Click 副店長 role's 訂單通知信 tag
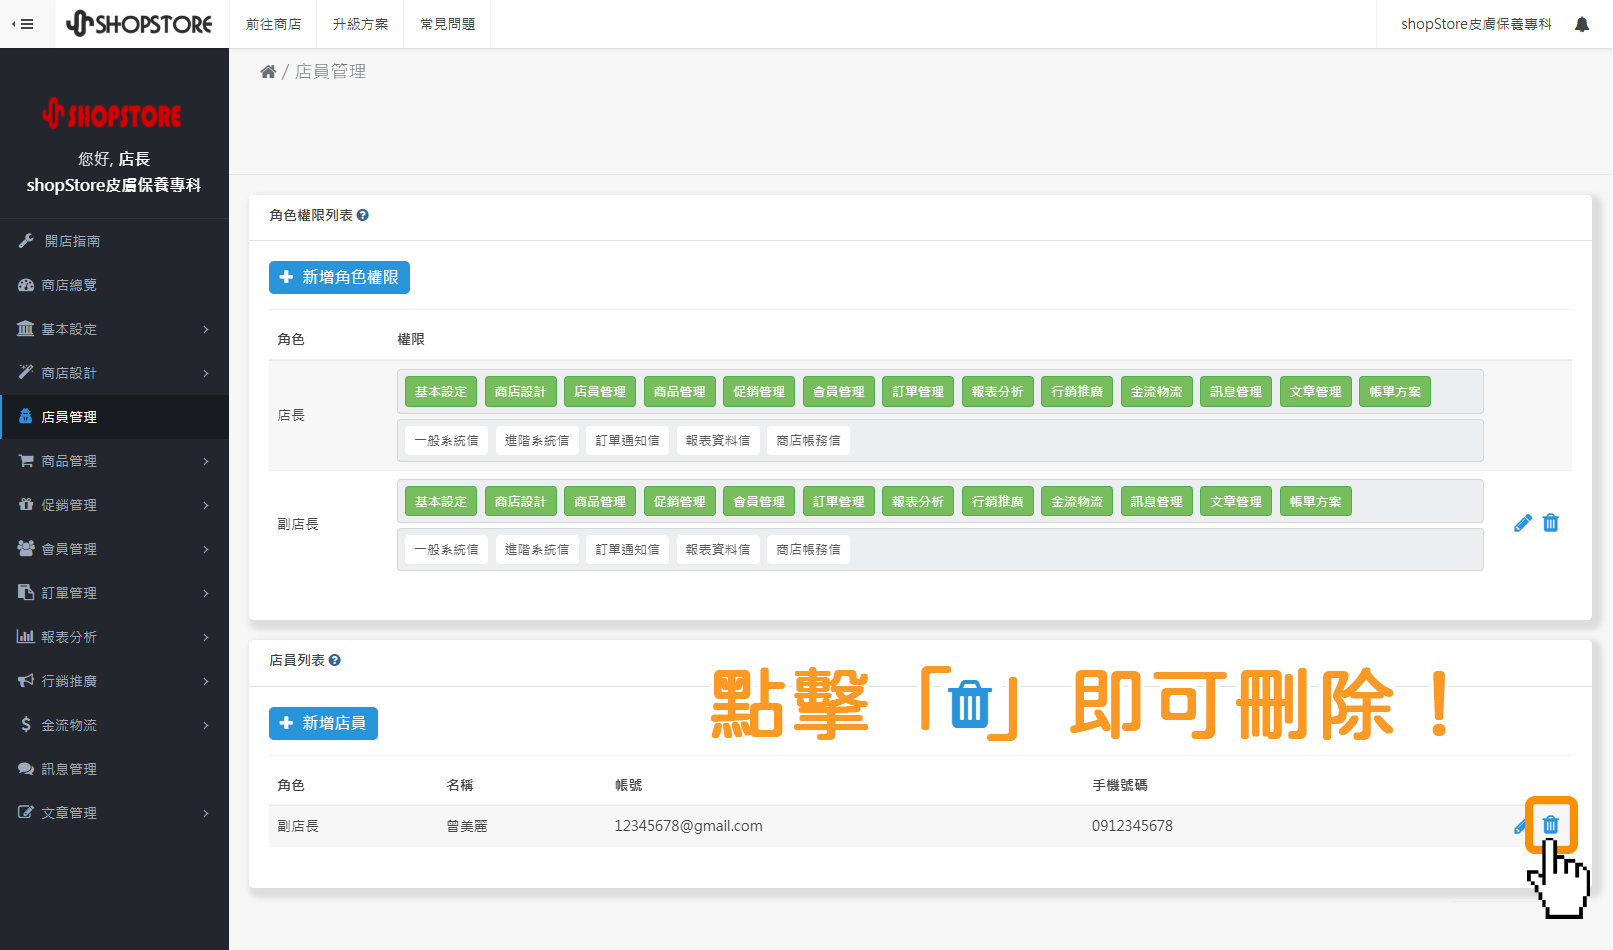Viewport: 1613px width, 950px height. click(628, 550)
